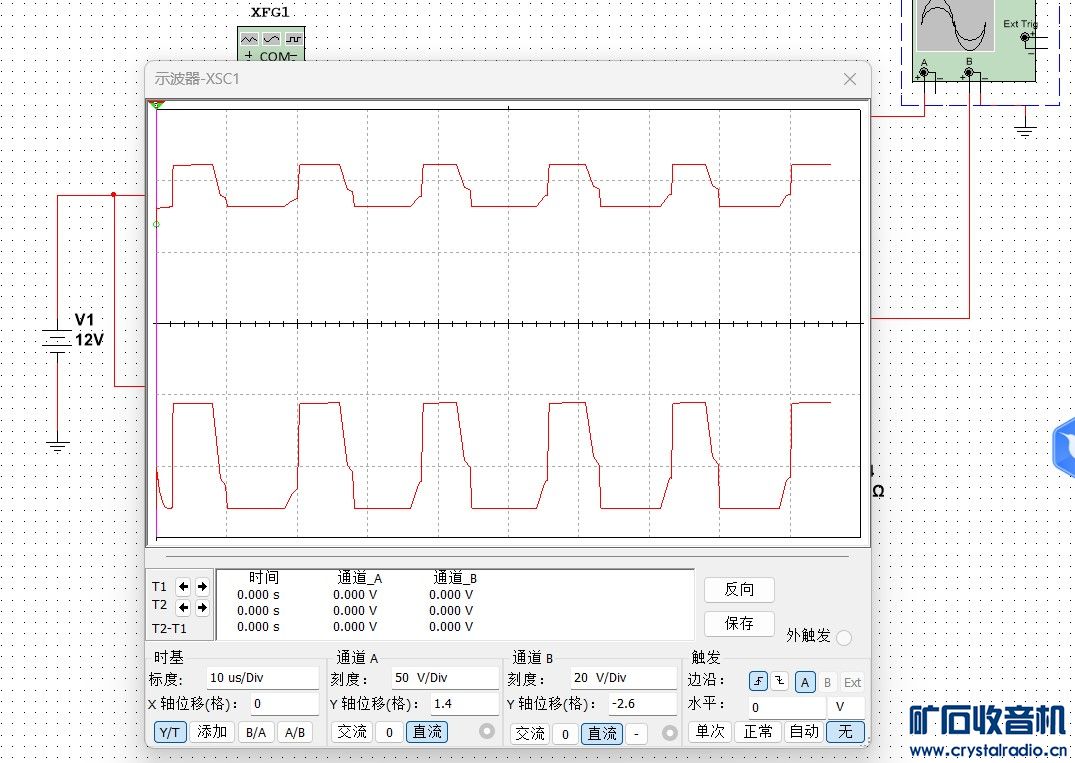Click the timebase scale 10 us/Div field
The width and height of the screenshot is (1075, 763).
pos(262,678)
